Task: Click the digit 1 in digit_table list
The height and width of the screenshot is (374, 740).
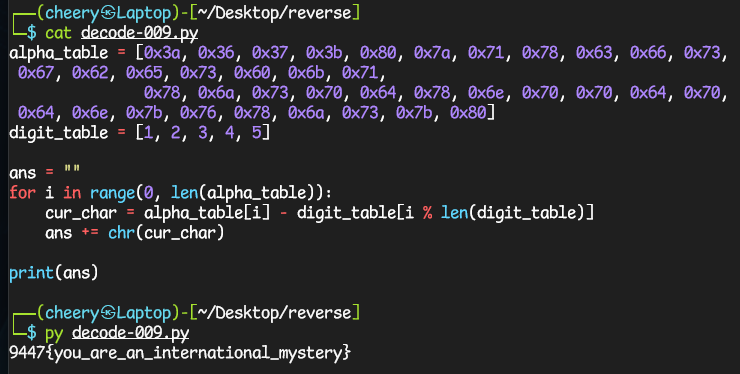Action: point(149,132)
